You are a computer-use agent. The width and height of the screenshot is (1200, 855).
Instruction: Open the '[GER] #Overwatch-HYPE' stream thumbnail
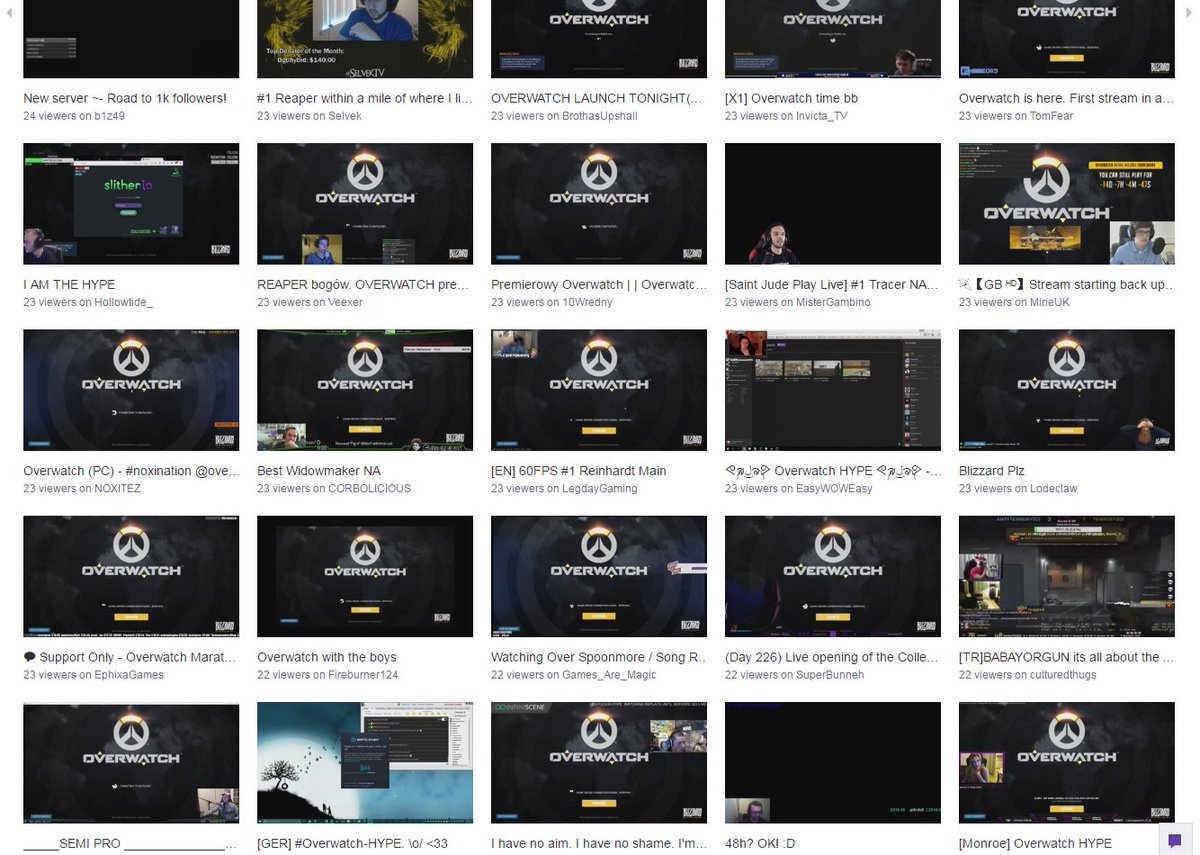click(x=365, y=763)
